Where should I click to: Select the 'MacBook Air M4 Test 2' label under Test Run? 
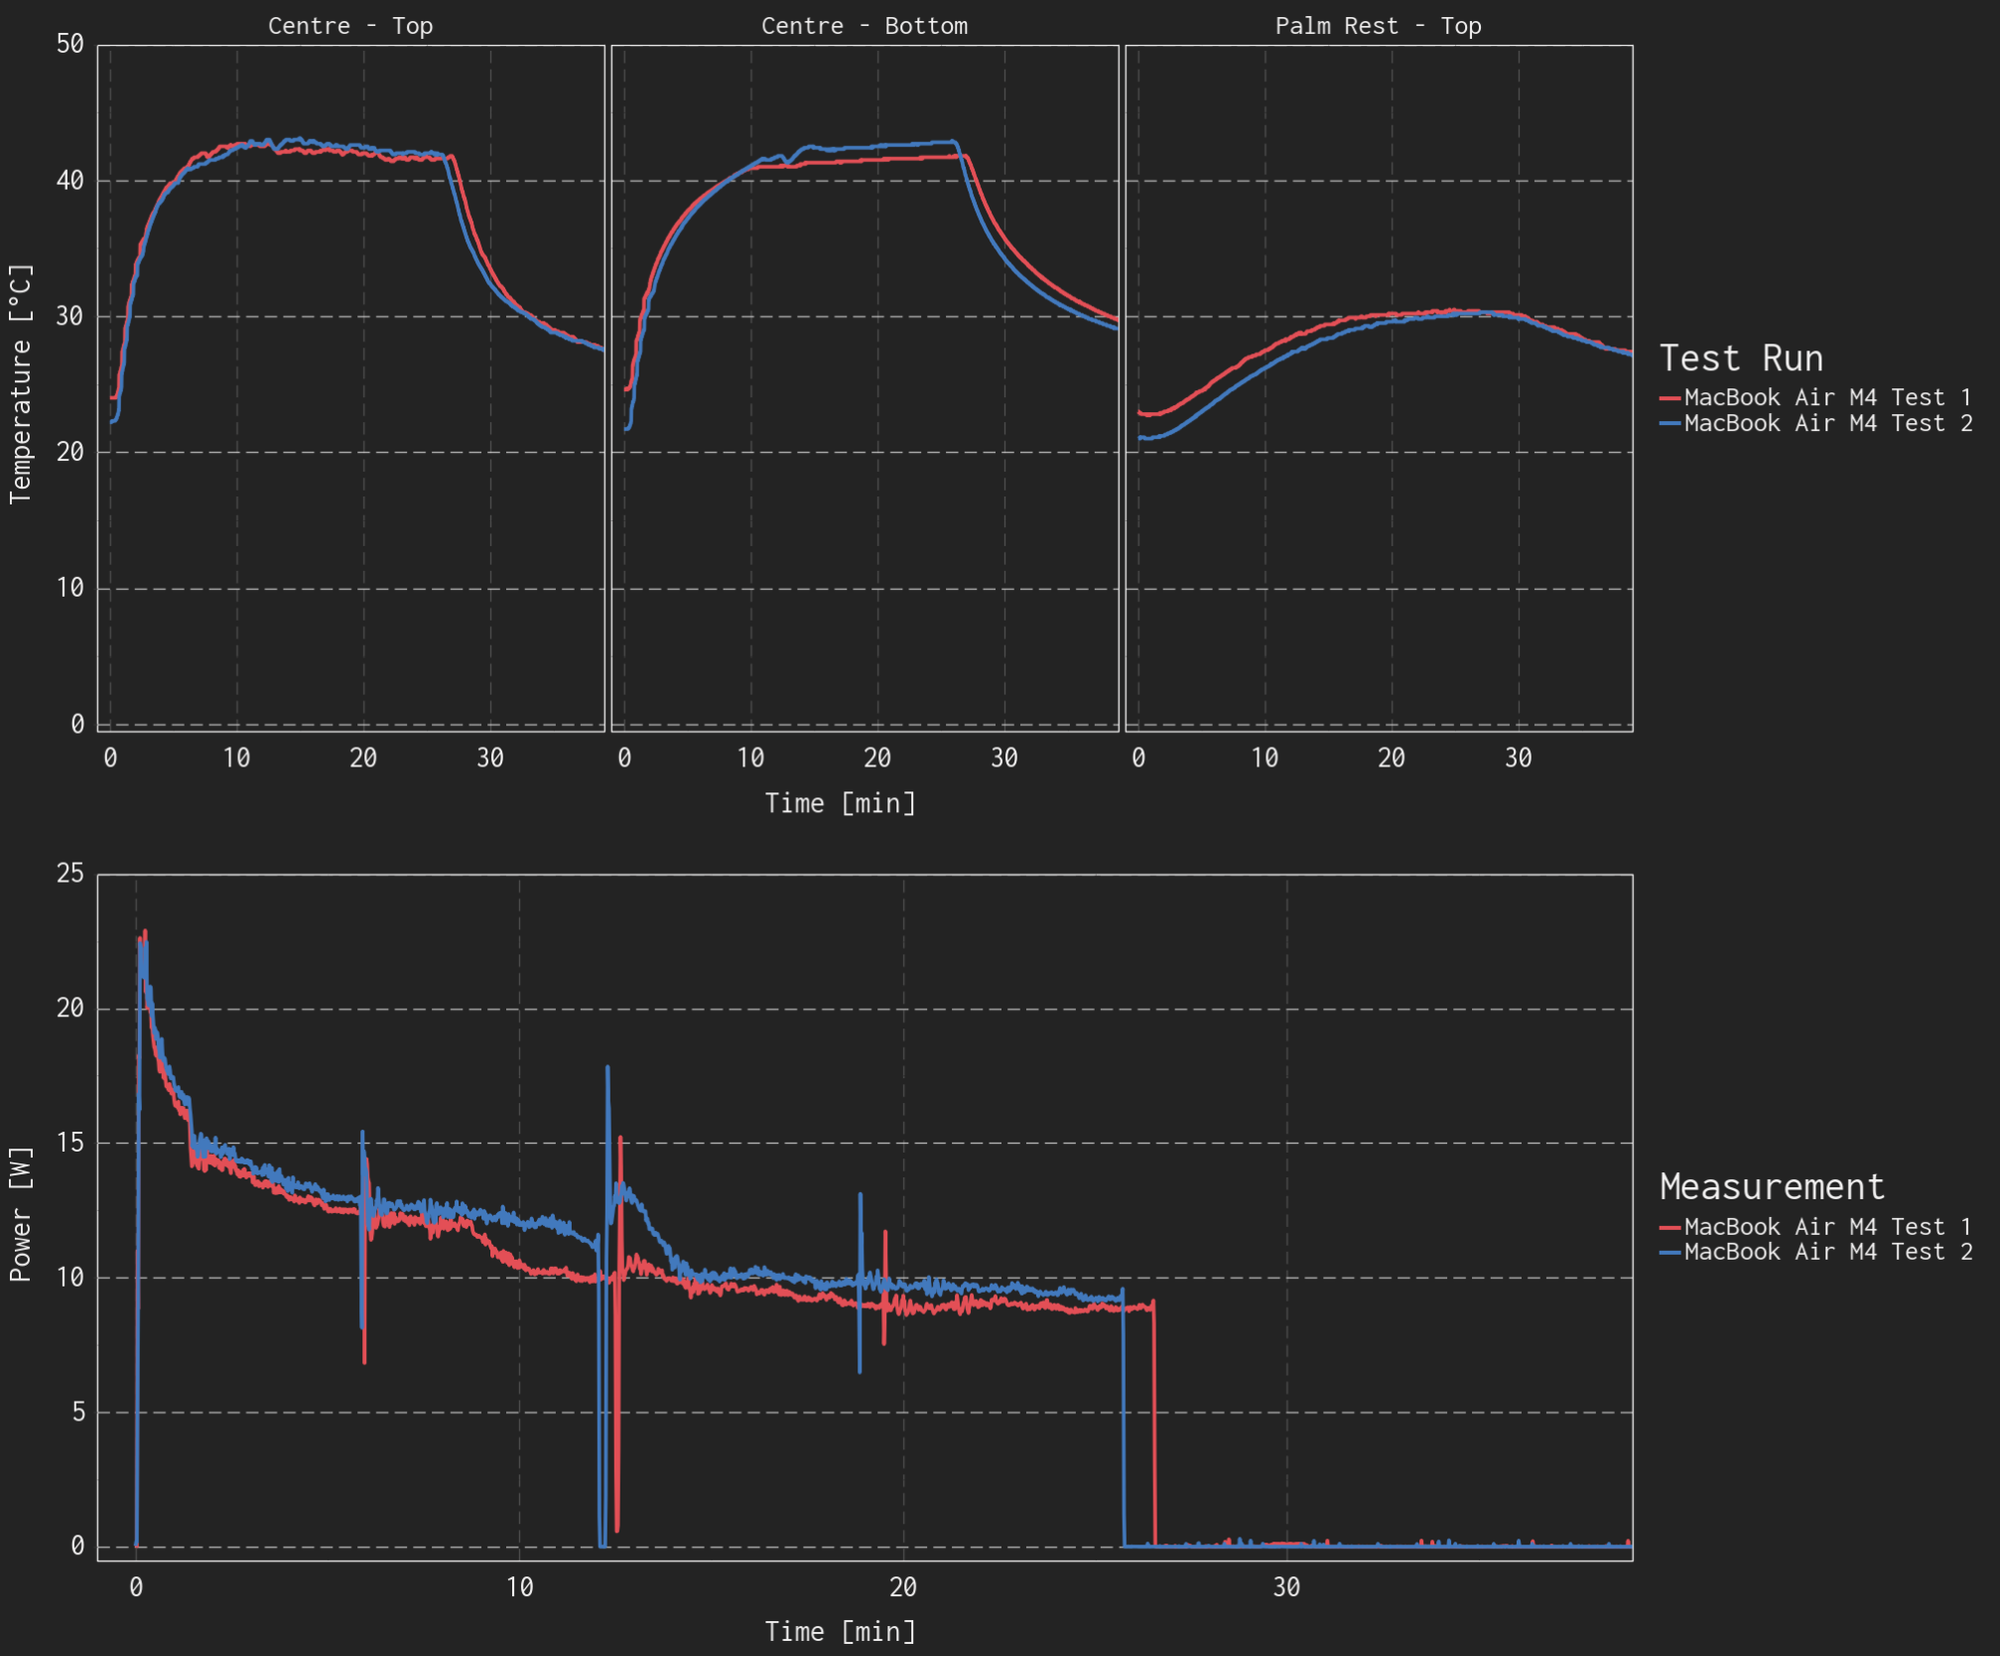pos(1827,424)
